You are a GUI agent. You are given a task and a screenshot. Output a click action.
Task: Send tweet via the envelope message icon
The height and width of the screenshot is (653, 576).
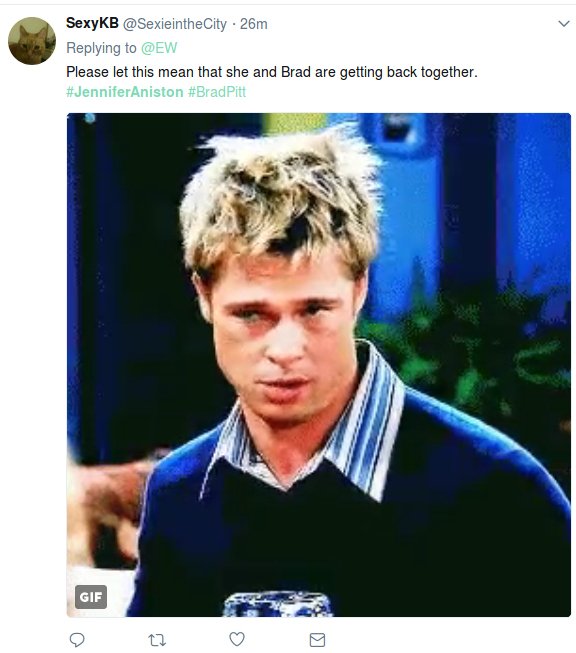317,640
